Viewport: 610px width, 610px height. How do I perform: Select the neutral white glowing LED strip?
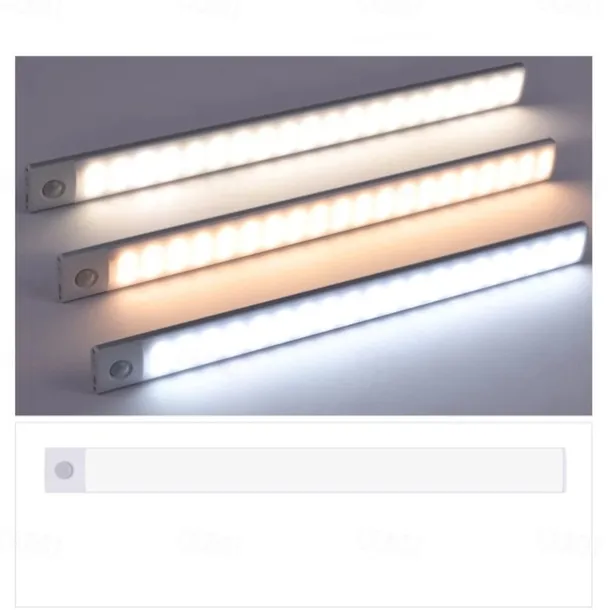[300, 130]
